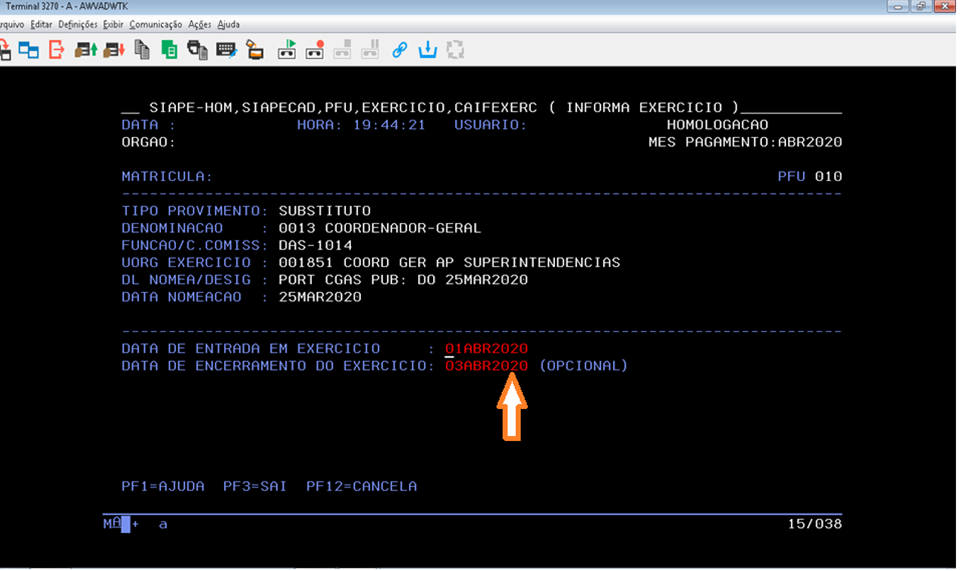
Task: Click PF1=AJUDA help key
Action: (163, 487)
